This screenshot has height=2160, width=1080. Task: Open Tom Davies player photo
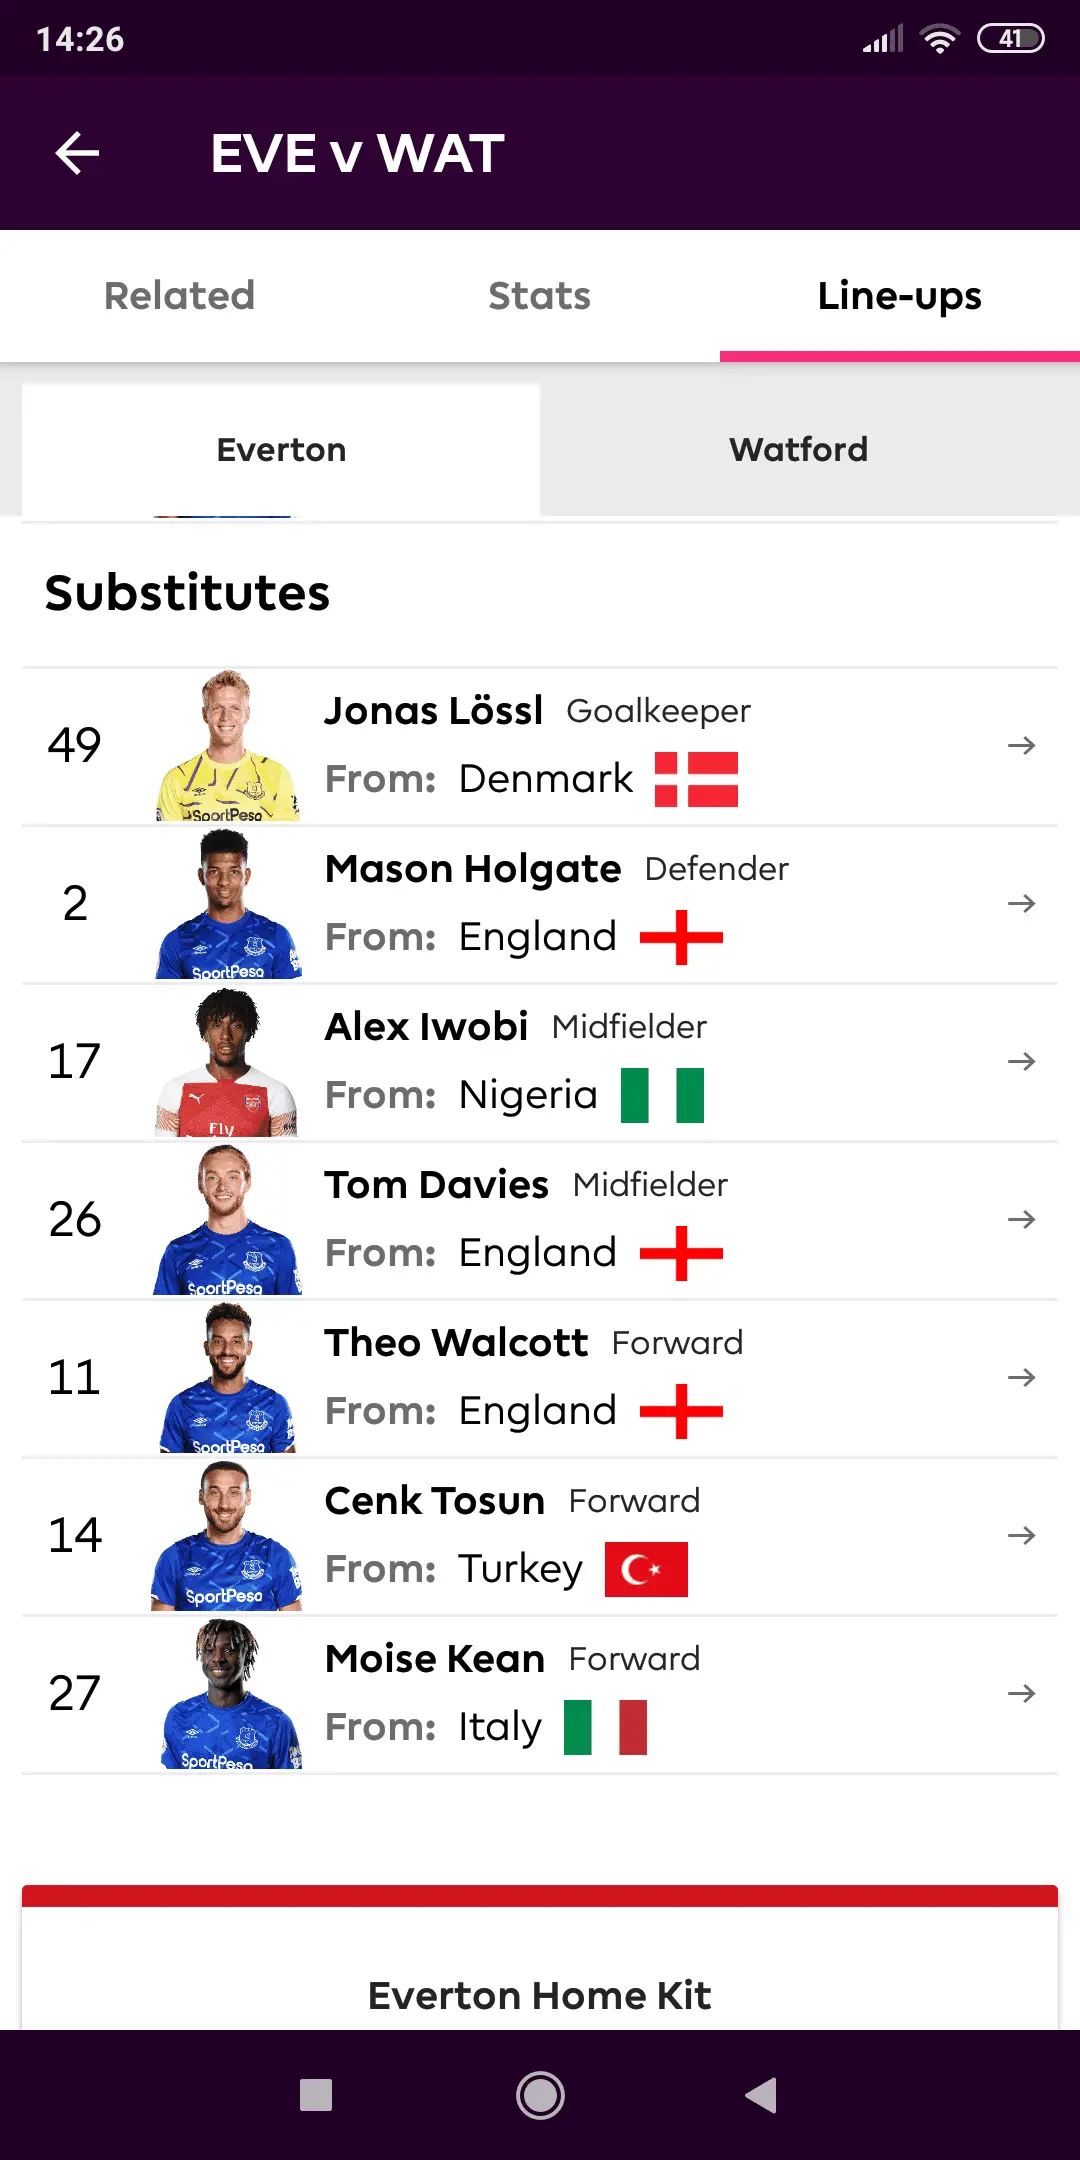coord(228,1220)
